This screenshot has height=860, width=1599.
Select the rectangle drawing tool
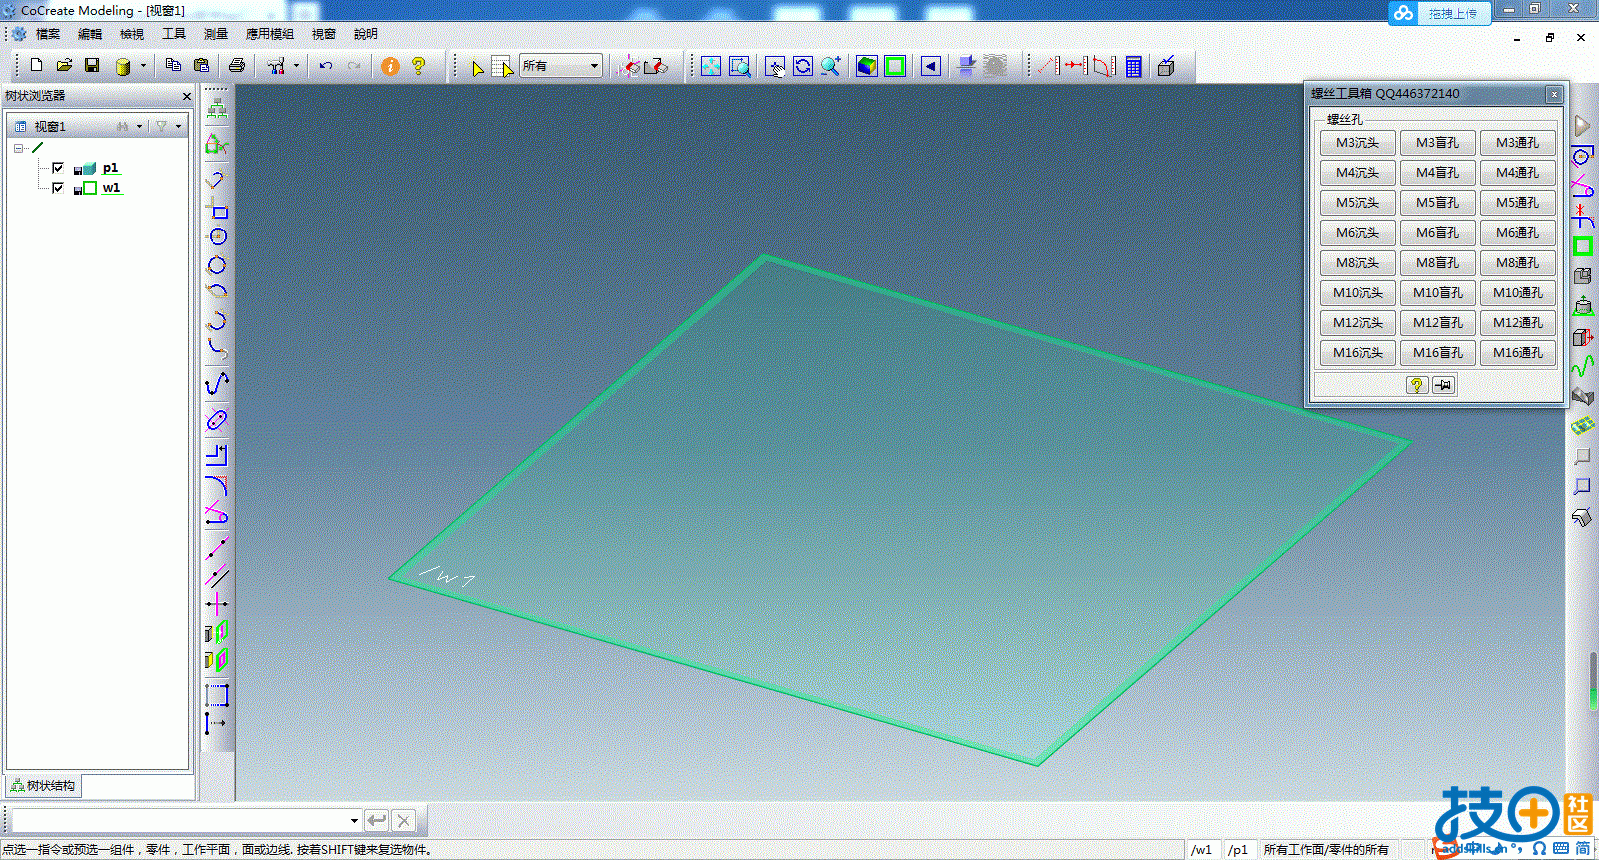tap(217, 210)
